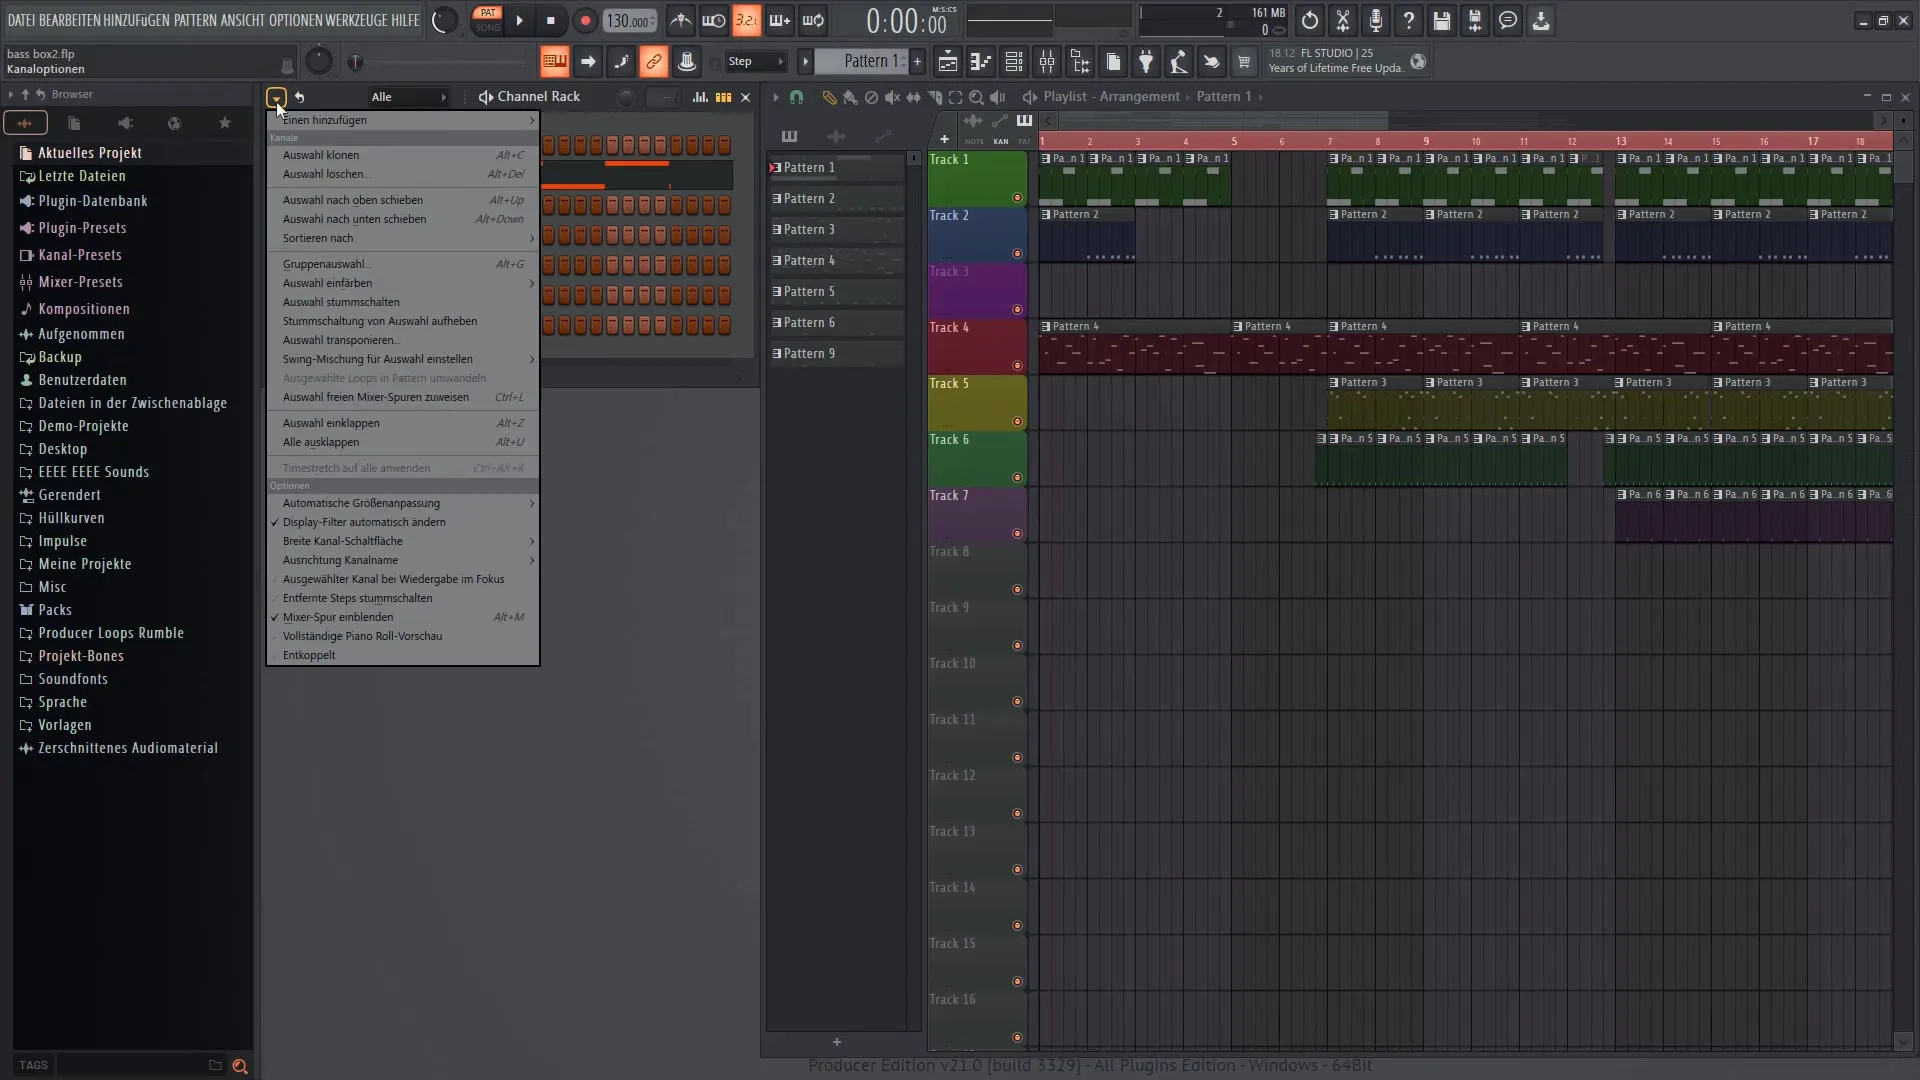Open 'Breite Kanal-Schaltfläche' submenu

tap(403, 541)
